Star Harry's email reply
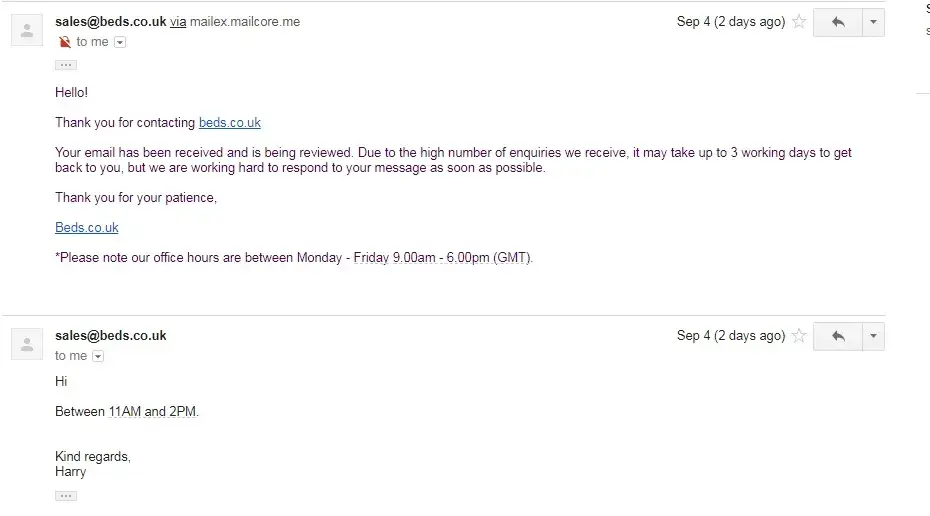Screen dimensions: 930x516 coord(799,336)
